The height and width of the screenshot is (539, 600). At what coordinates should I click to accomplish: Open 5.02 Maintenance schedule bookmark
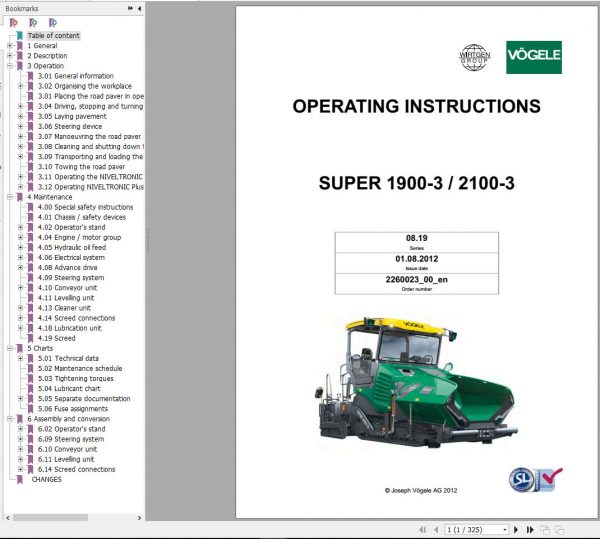point(80,368)
